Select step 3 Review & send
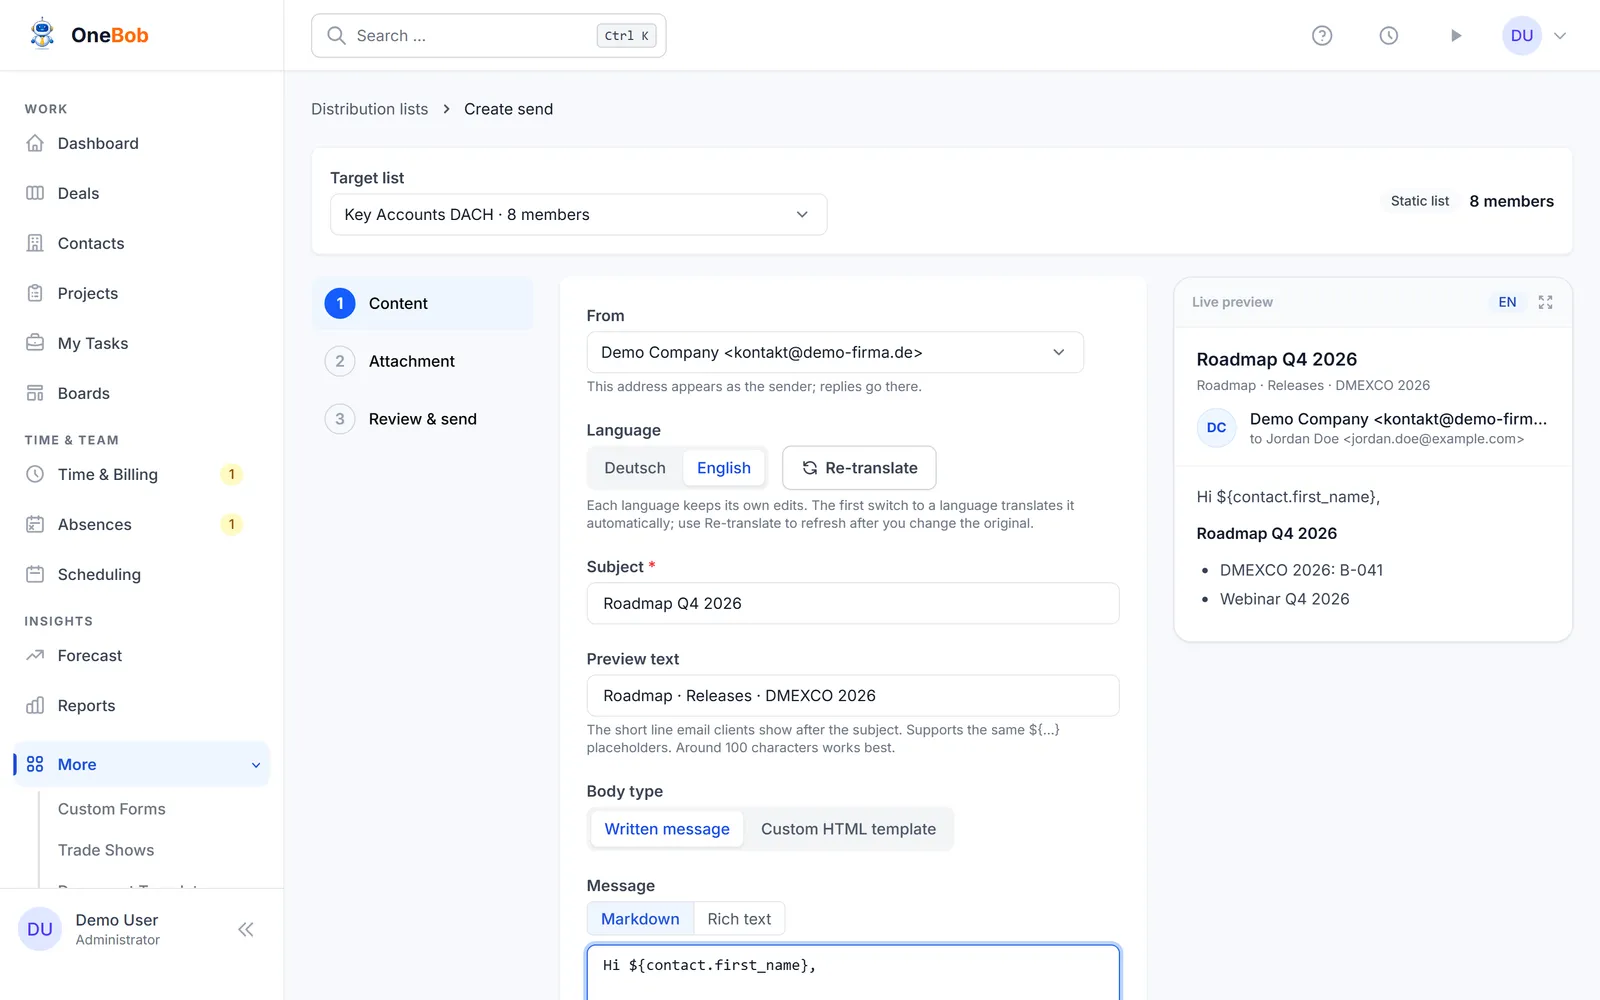Image resolution: width=1600 pixels, height=1000 pixels. (423, 419)
